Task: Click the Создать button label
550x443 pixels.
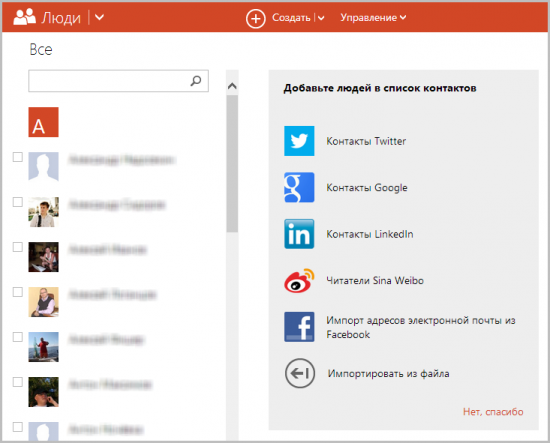Action: tap(291, 18)
